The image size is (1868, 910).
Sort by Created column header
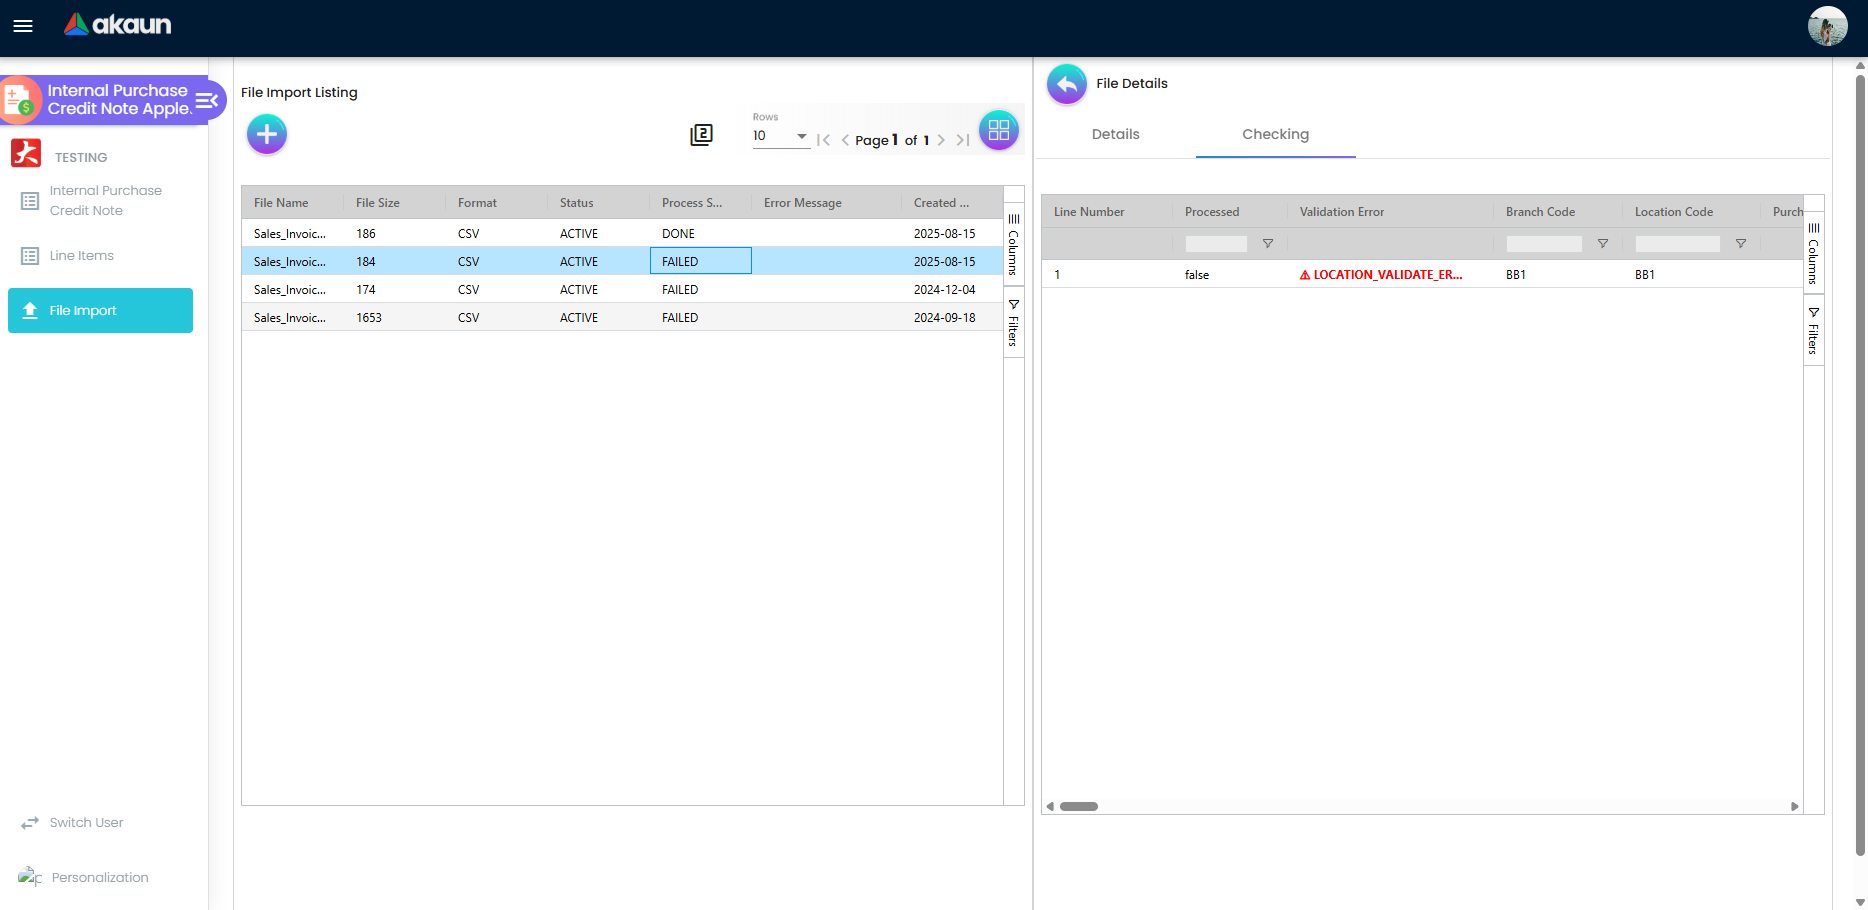941,203
